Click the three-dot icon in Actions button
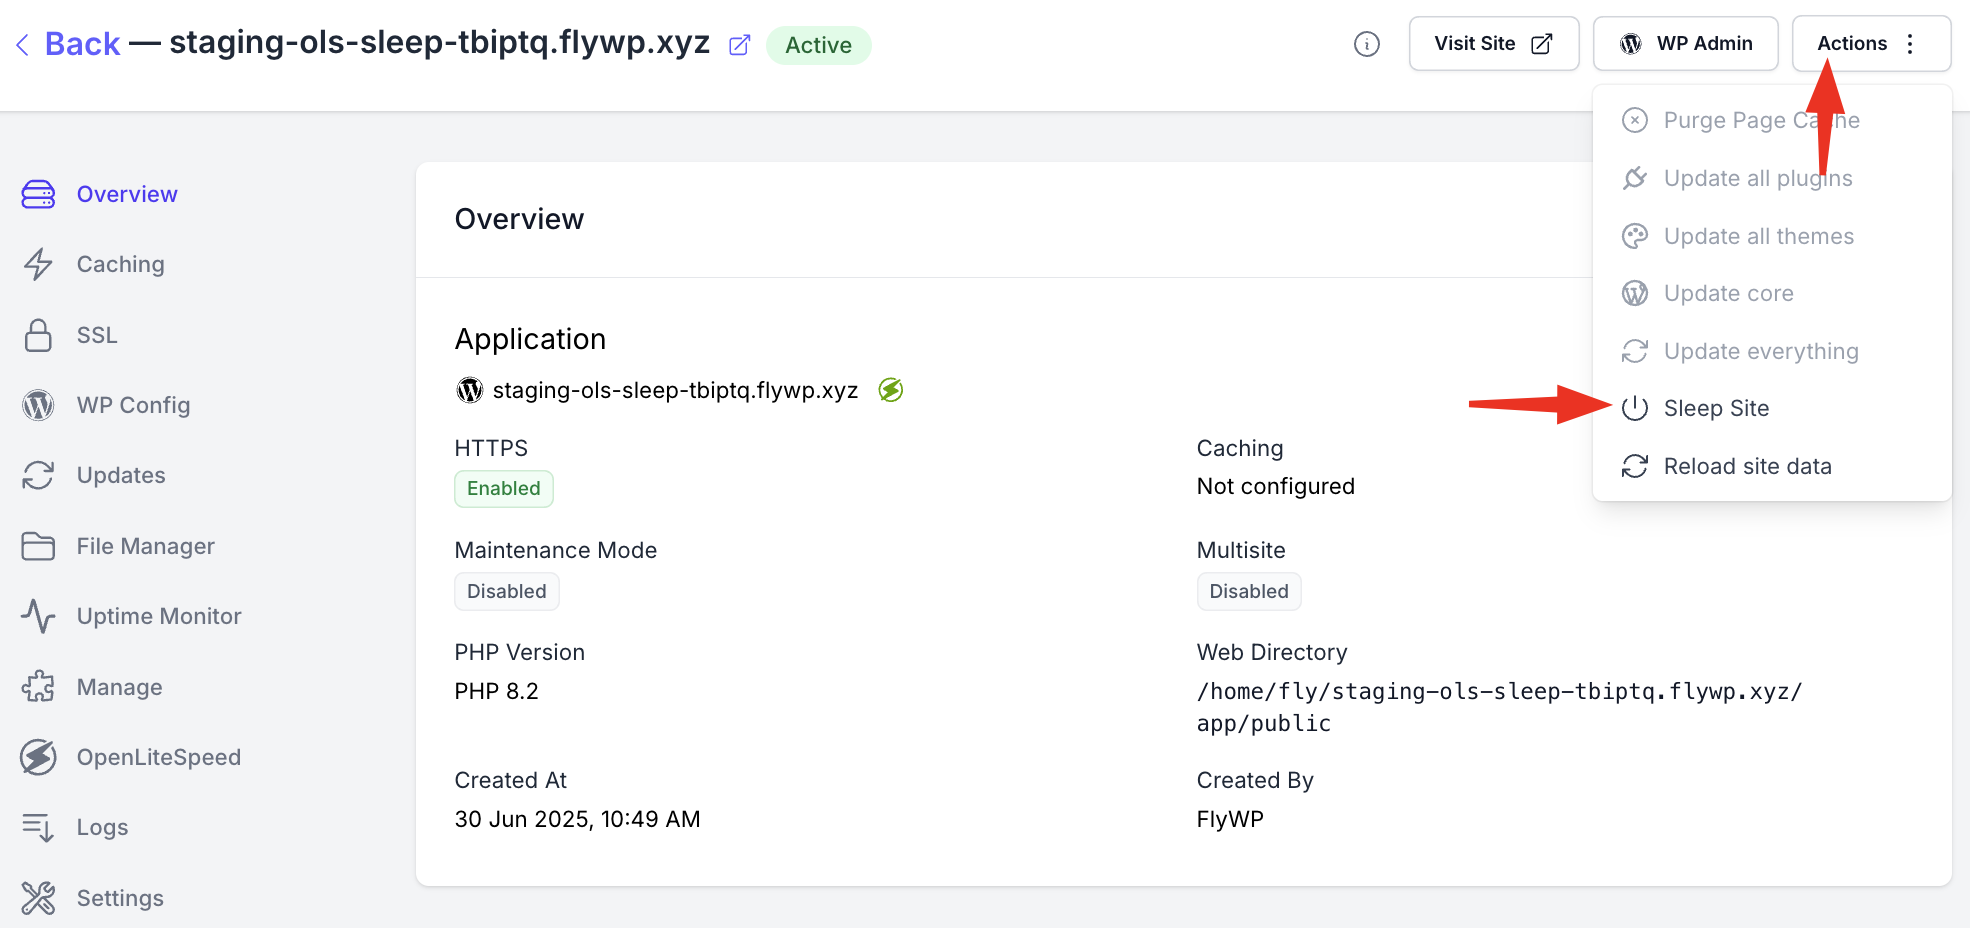1970x928 pixels. [x=1910, y=43]
